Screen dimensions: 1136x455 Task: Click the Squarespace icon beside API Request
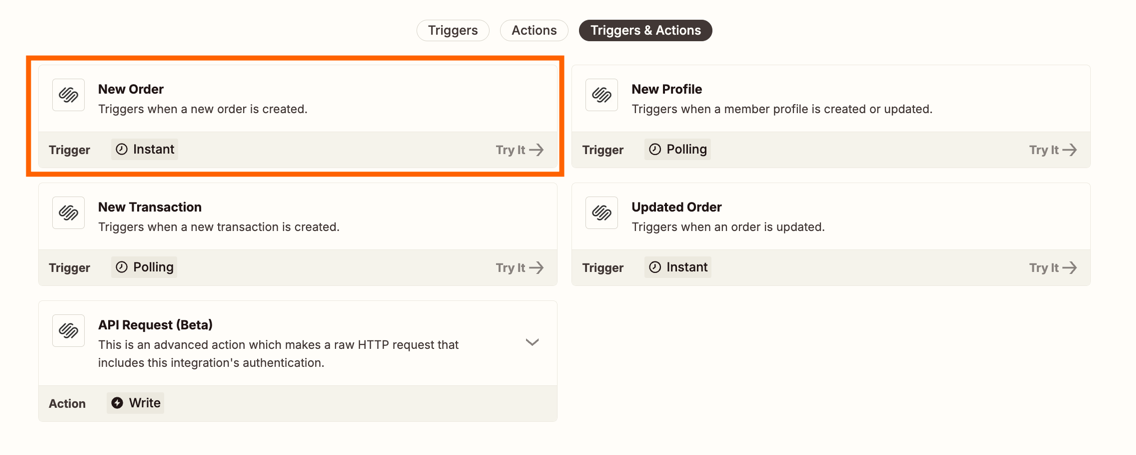pos(69,331)
